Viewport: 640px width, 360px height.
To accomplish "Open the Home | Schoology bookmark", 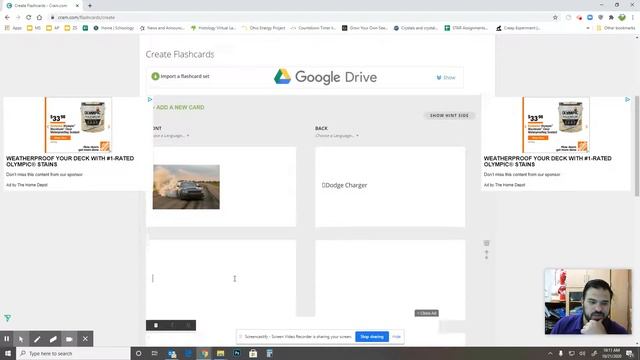I will 114,28.
